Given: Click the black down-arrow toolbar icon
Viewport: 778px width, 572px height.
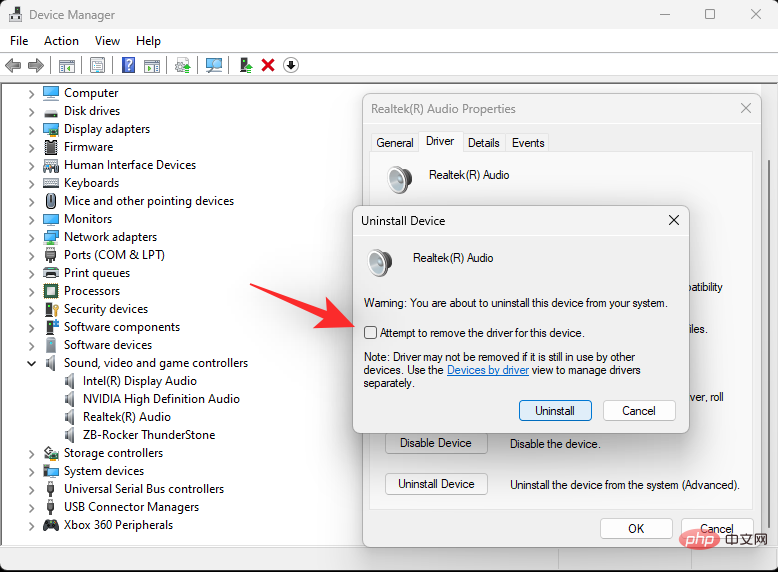Looking at the screenshot, I should pyautogui.click(x=291, y=65).
